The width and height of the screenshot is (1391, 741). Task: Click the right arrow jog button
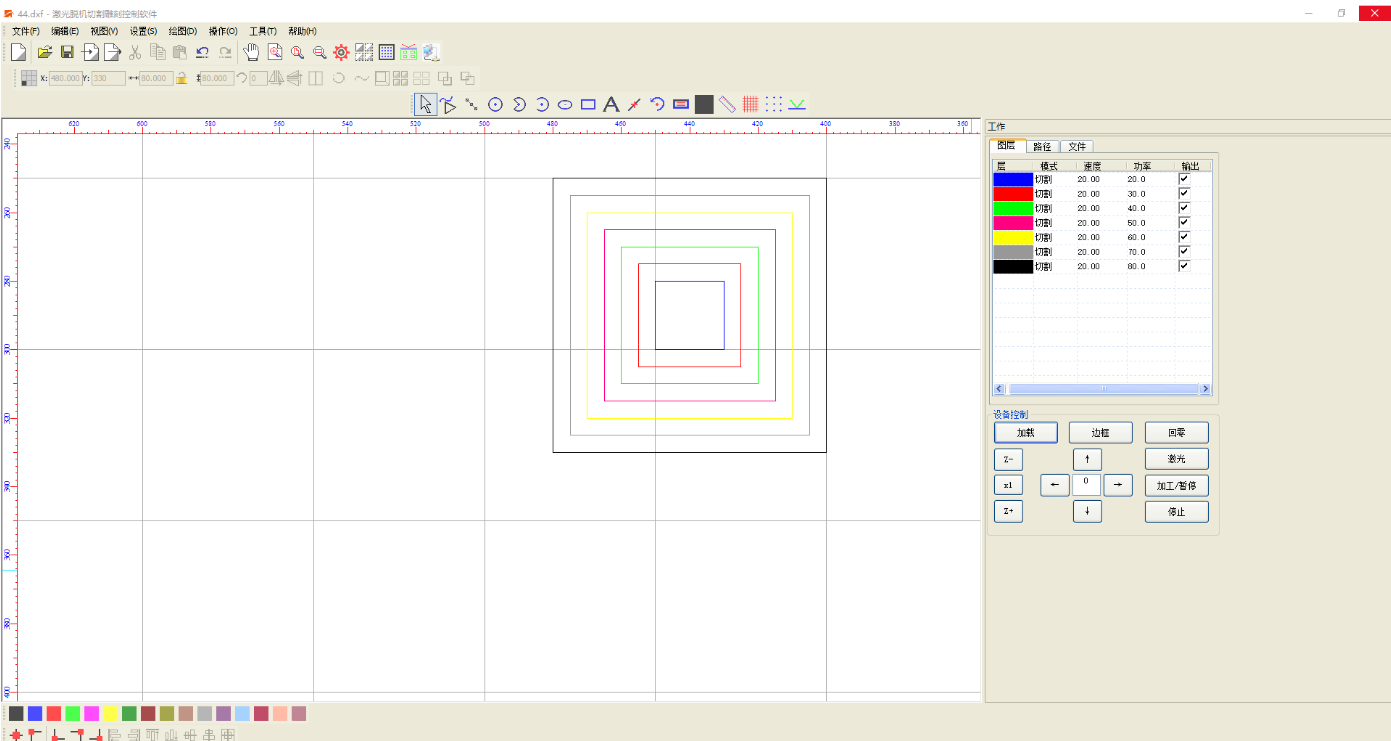(x=1118, y=485)
